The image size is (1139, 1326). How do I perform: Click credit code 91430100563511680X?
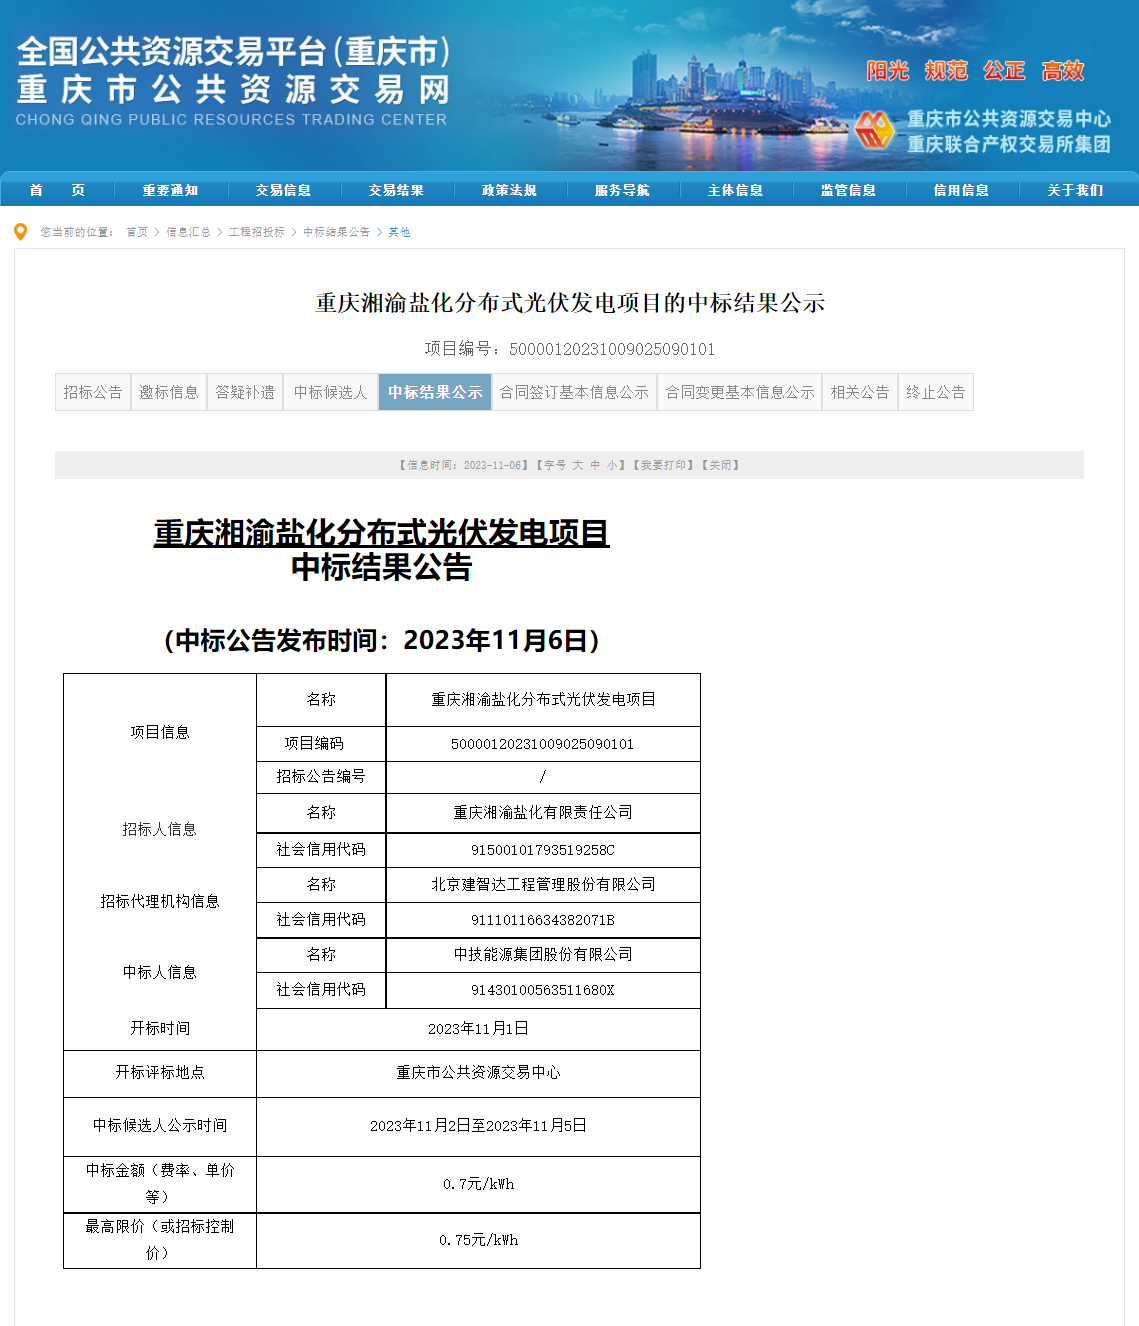click(x=543, y=990)
